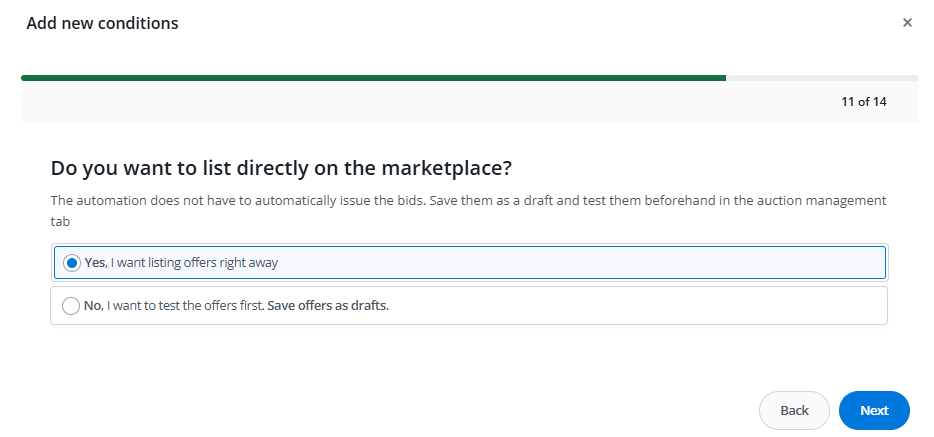This screenshot has height=437, width=934.
Task: Click the bold "No" word in second option
Action: pos(93,306)
